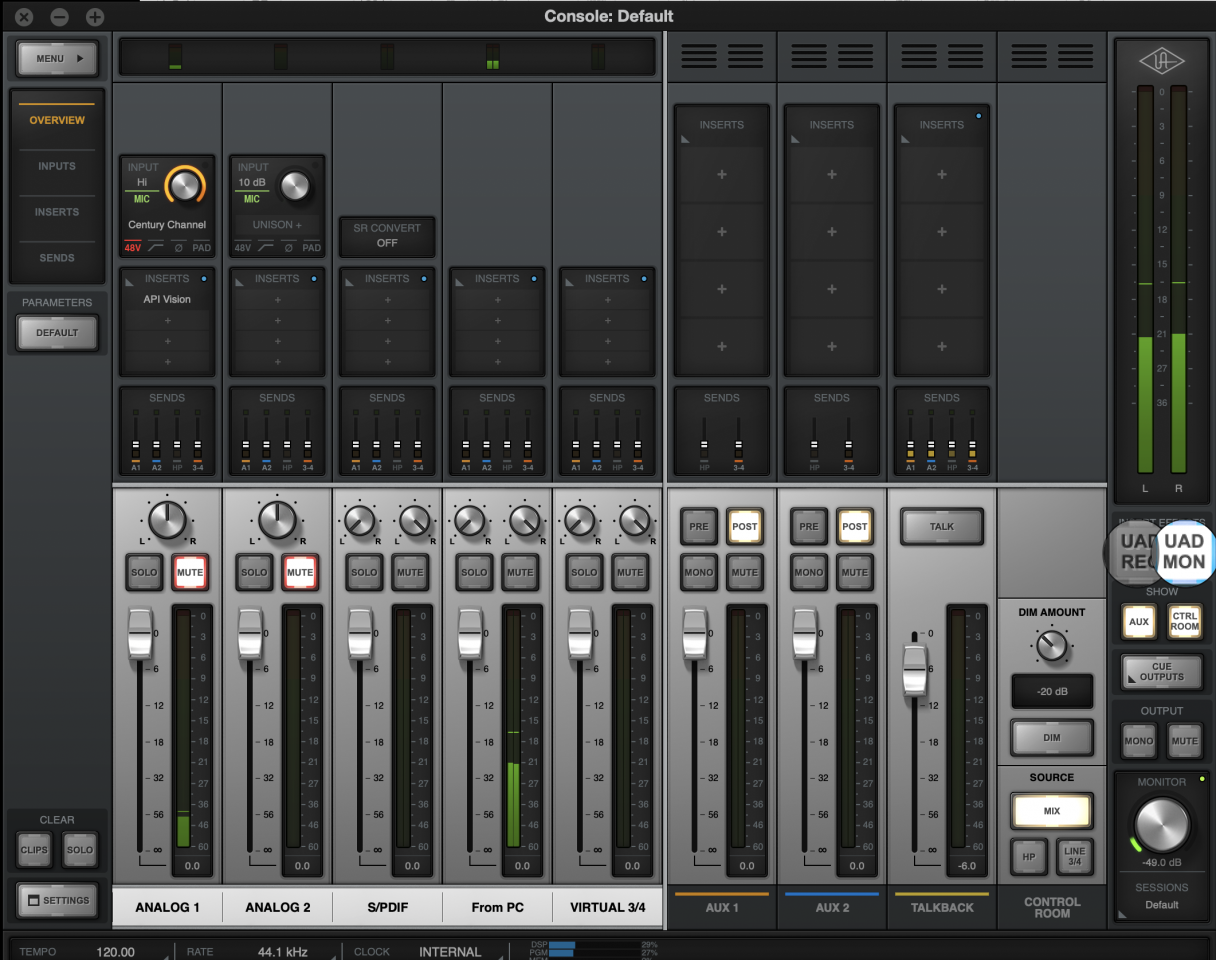Click the Universal Audio logo
This screenshot has width=1216, height=960.
pyautogui.click(x=1161, y=62)
